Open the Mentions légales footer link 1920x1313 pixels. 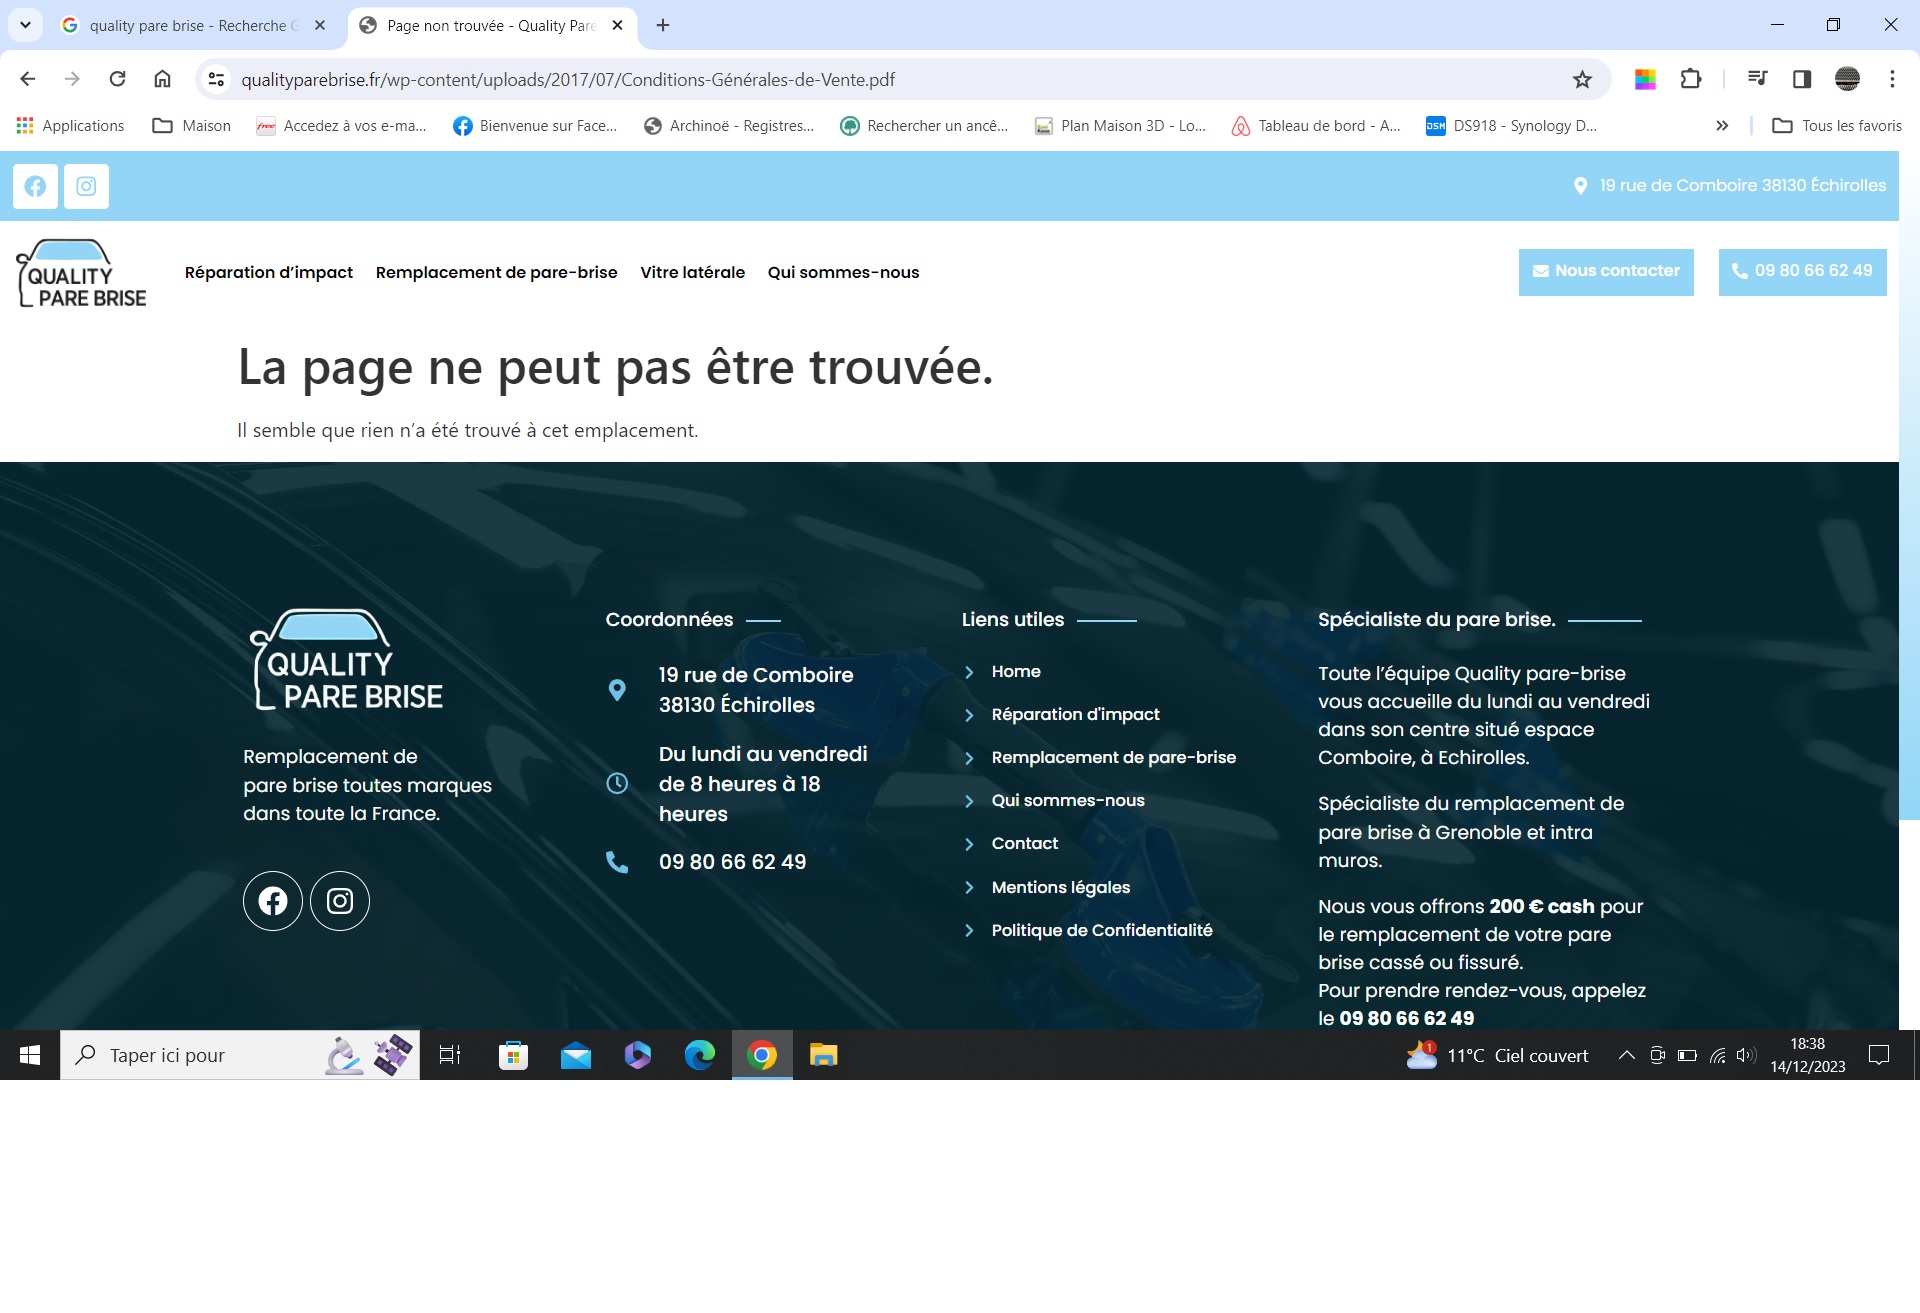[1060, 888]
